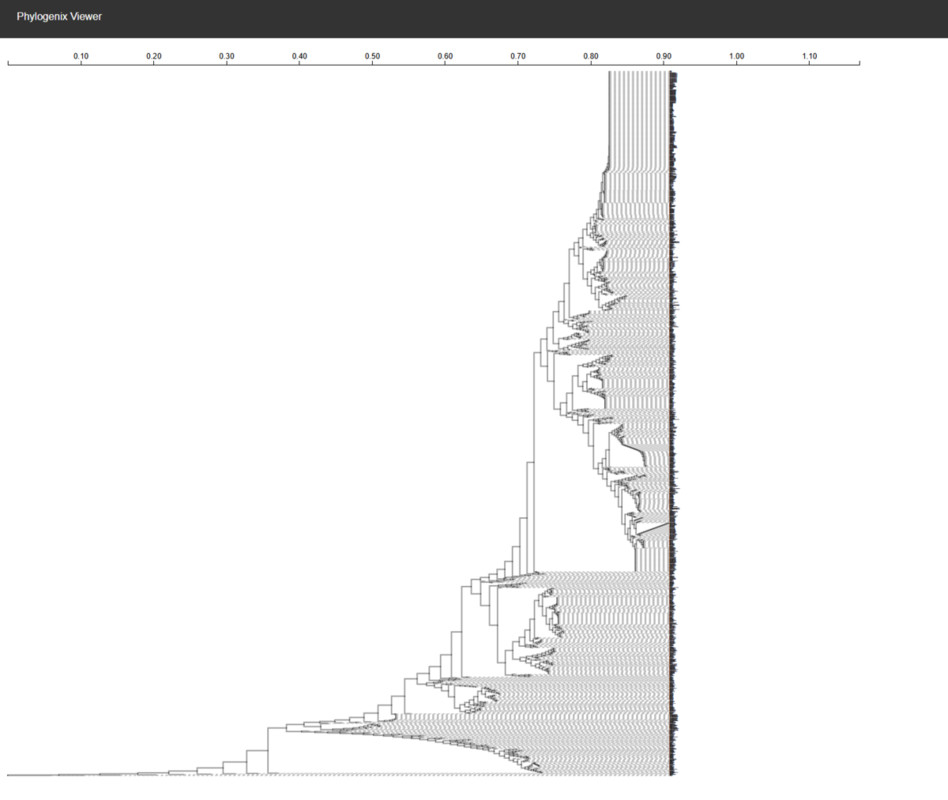948x800 pixels.
Task: Click the 0.40 scale label
Action: coord(299,56)
